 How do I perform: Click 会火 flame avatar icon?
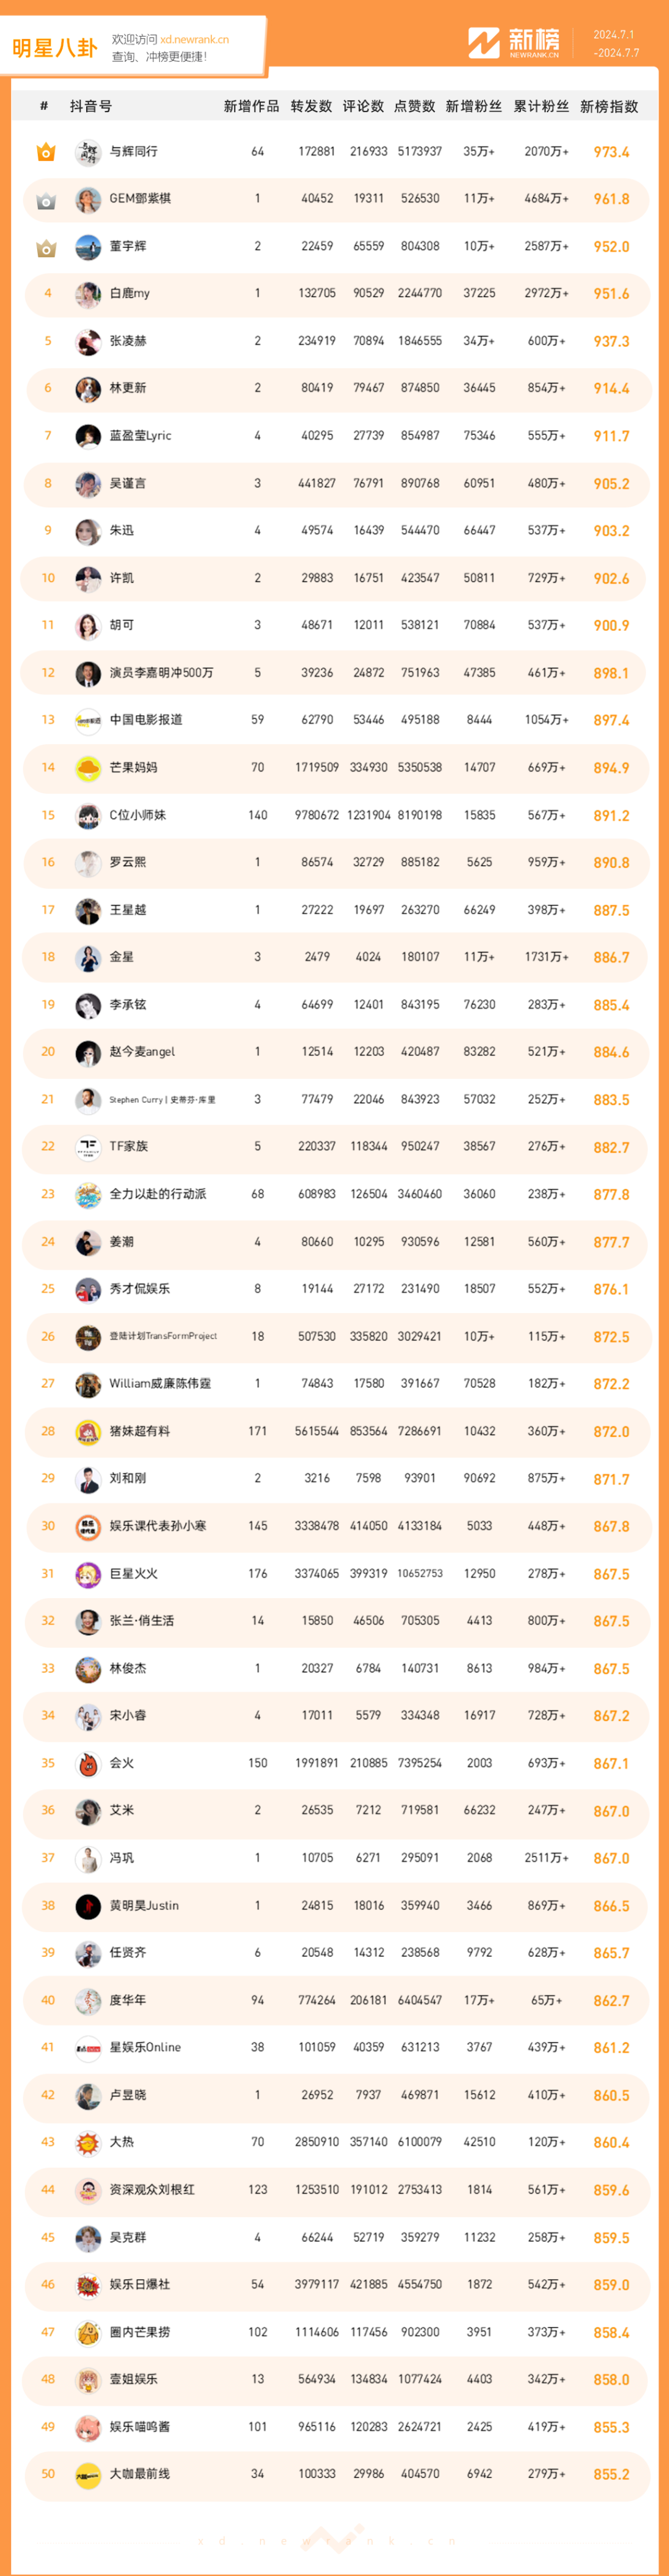88,1763
